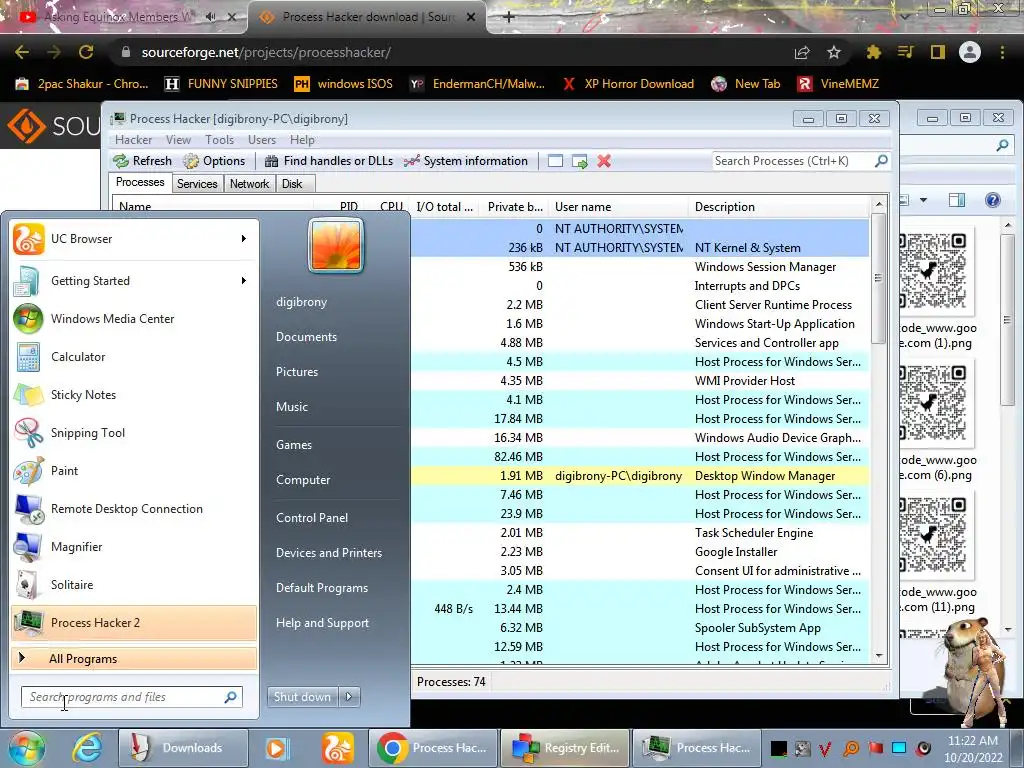The width and height of the screenshot is (1024, 768).
Task: Mute the YouTube tab audio icon
Action: tap(210, 17)
